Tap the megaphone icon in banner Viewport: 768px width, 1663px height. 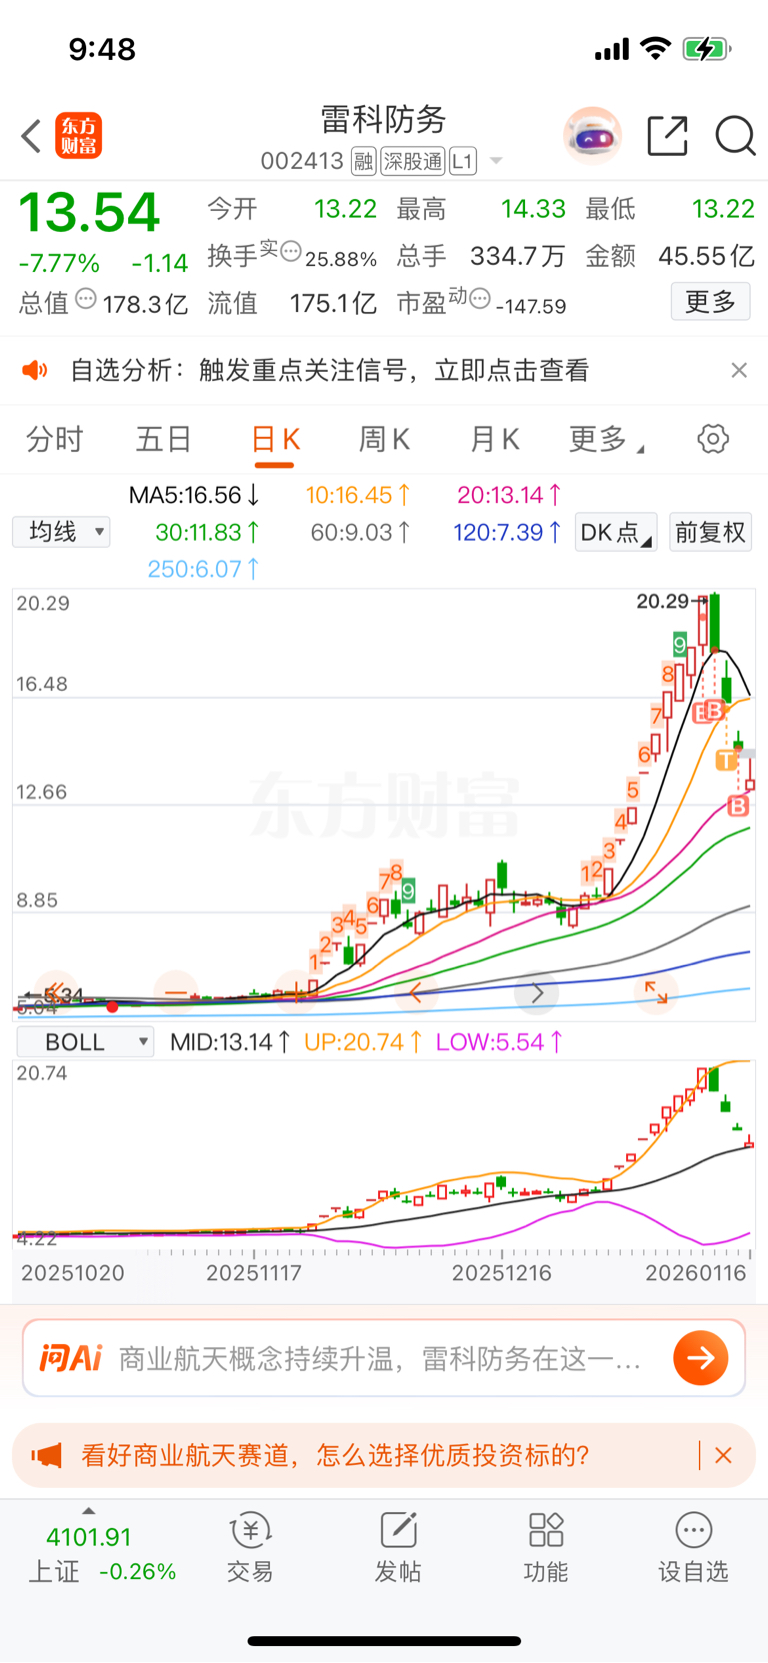pyautogui.click(x=46, y=1455)
